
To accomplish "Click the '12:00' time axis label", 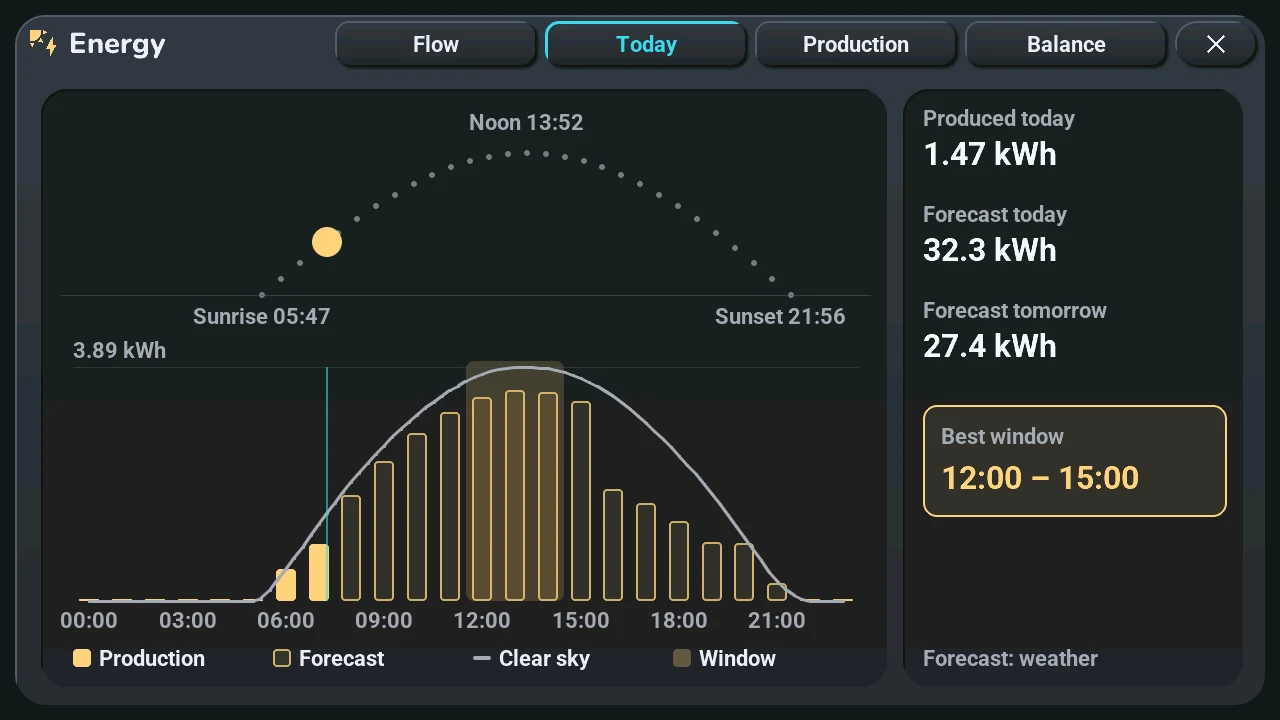I will click(x=482, y=620).
